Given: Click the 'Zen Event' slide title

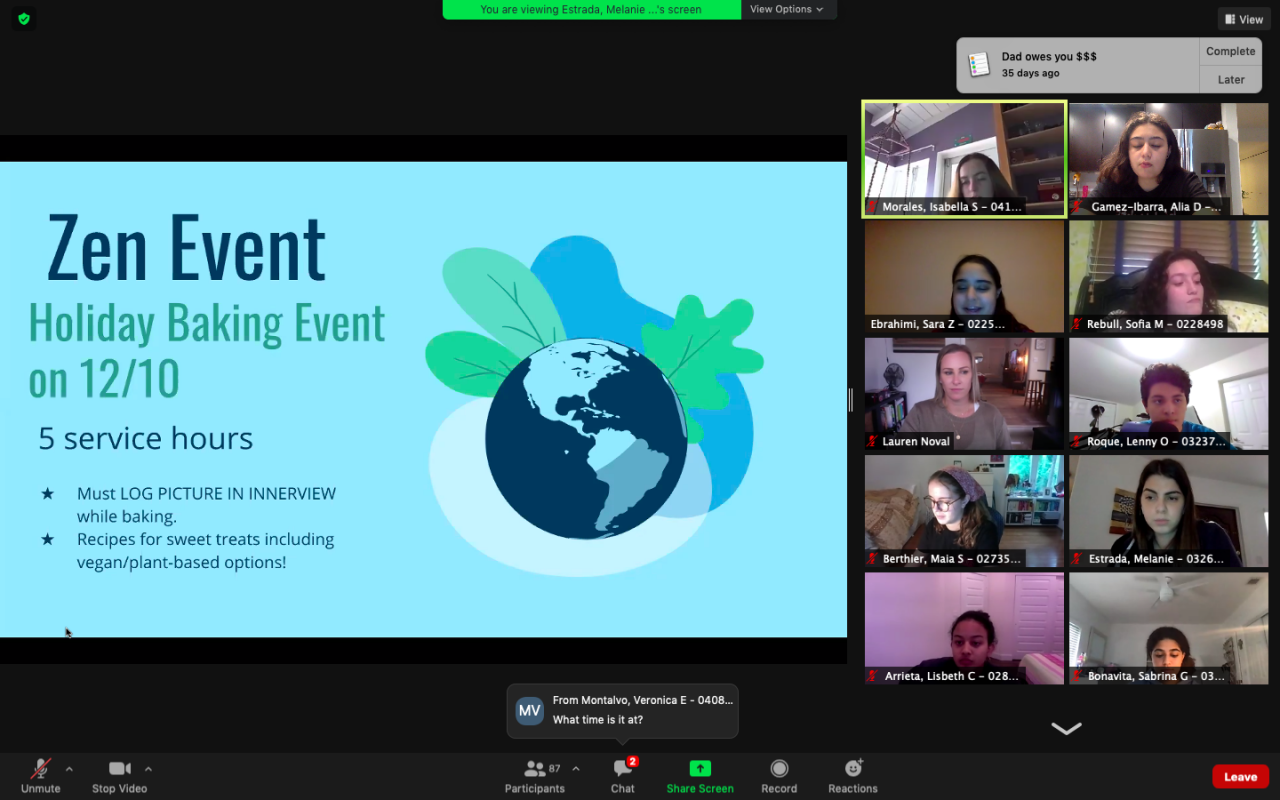Looking at the screenshot, I should pos(186,247).
